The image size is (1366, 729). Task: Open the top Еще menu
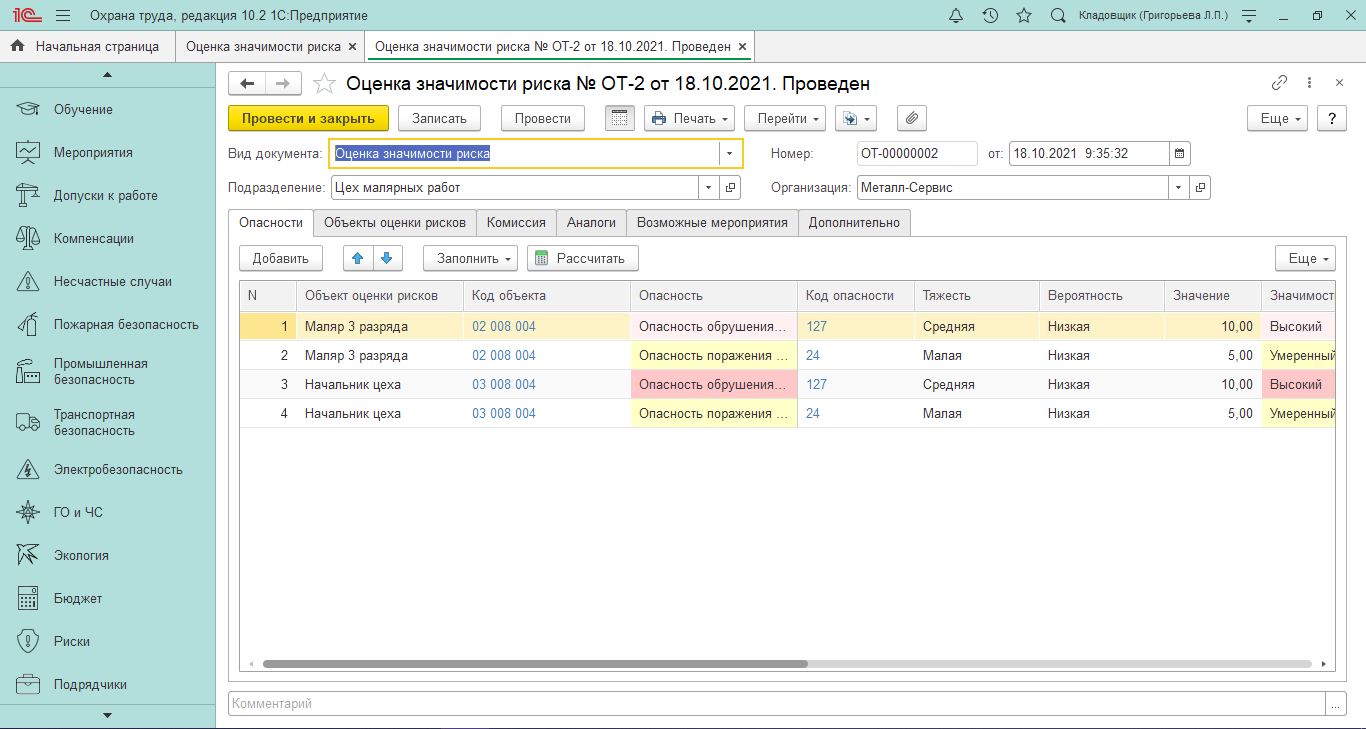(1277, 118)
